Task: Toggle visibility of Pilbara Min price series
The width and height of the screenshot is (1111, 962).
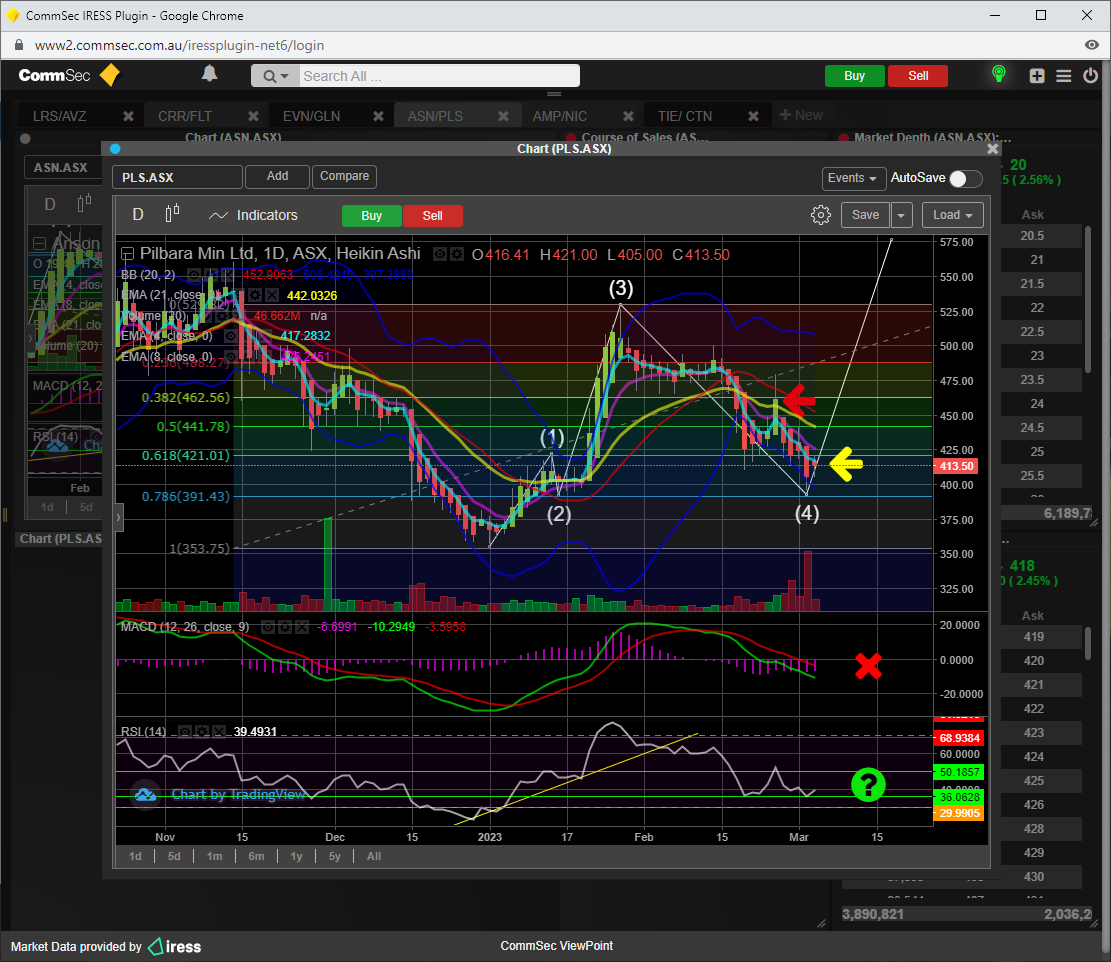Action: point(440,254)
